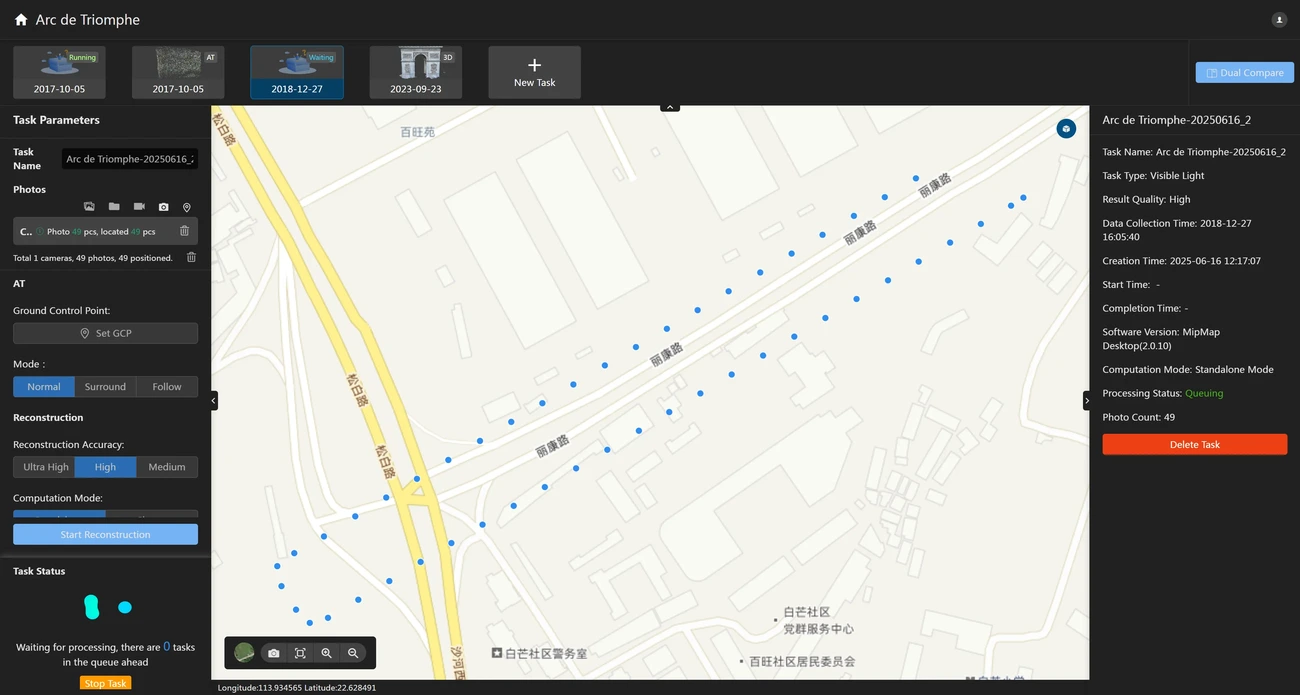Zoom out on the map
The height and width of the screenshot is (695, 1300).
point(353,653)
